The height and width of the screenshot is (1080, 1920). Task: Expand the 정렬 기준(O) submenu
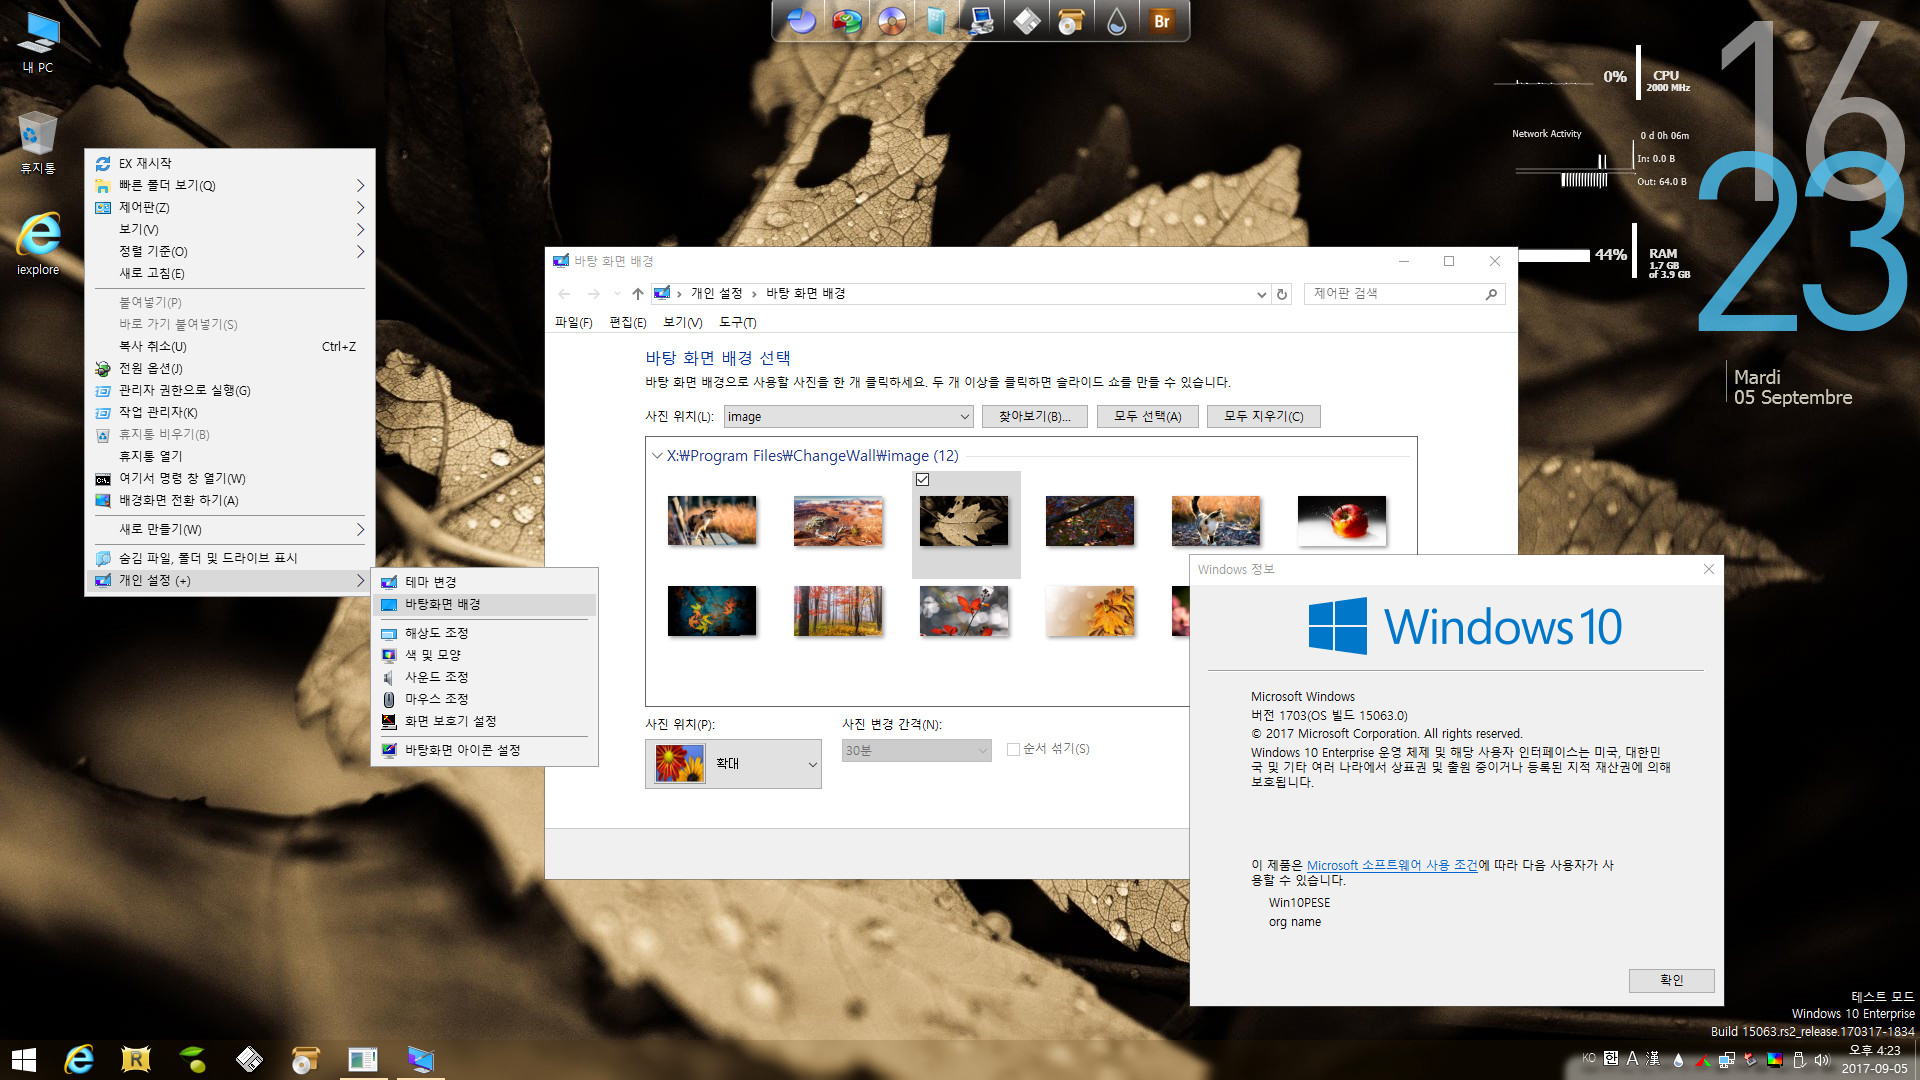pyautogui.click(x=360, y=251)
